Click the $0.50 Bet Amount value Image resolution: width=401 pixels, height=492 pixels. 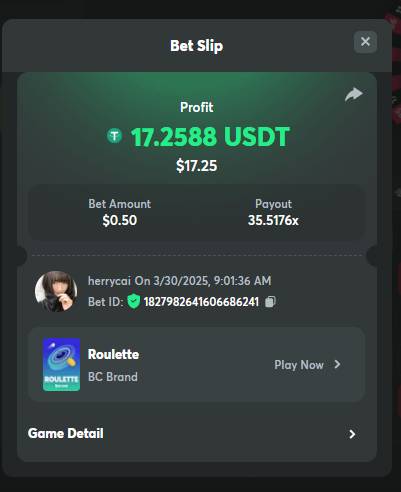120,220
